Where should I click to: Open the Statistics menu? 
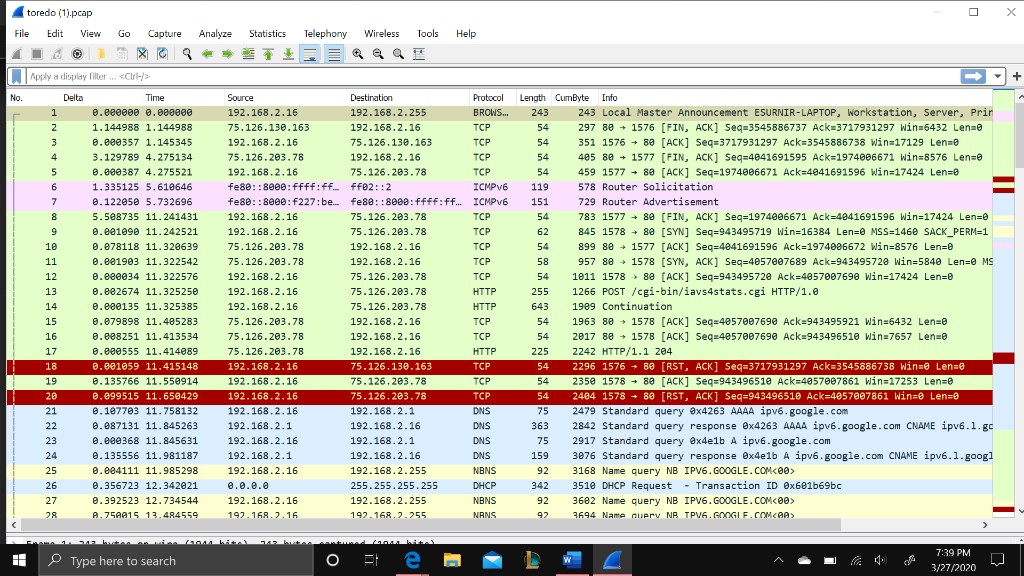point(267,33)
